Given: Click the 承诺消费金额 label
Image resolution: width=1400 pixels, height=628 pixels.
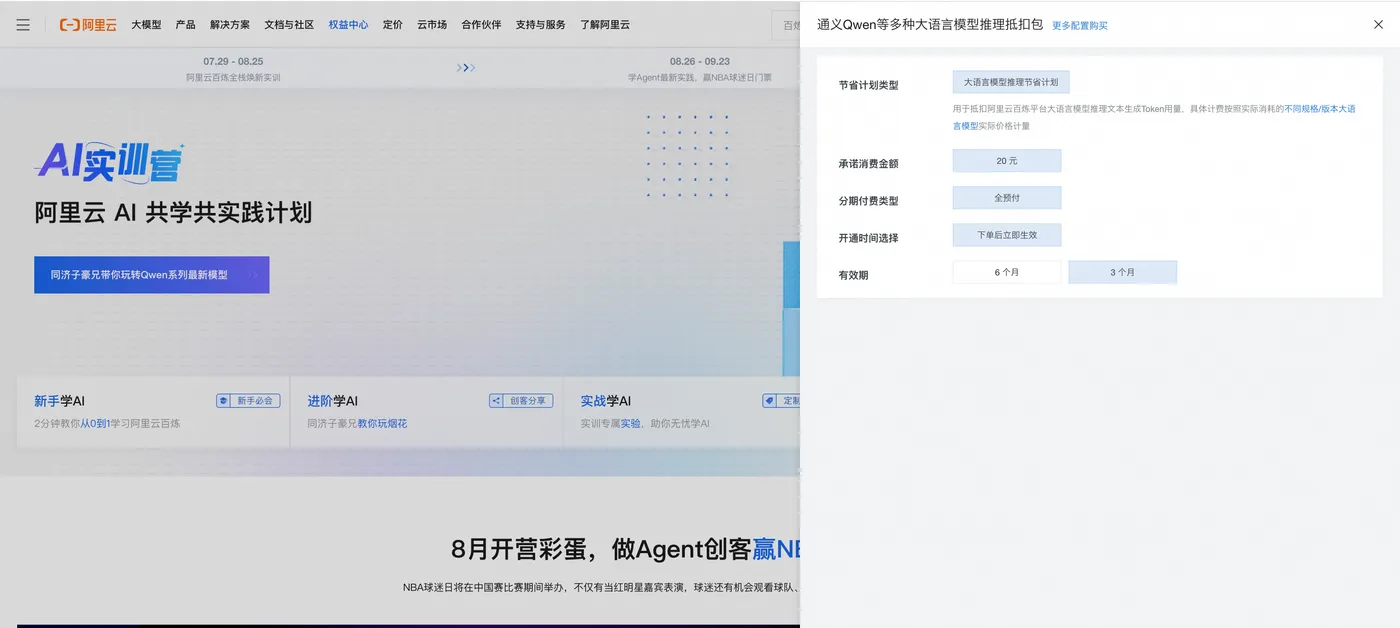Looking at the screenshot, I should tap(868, 163).
